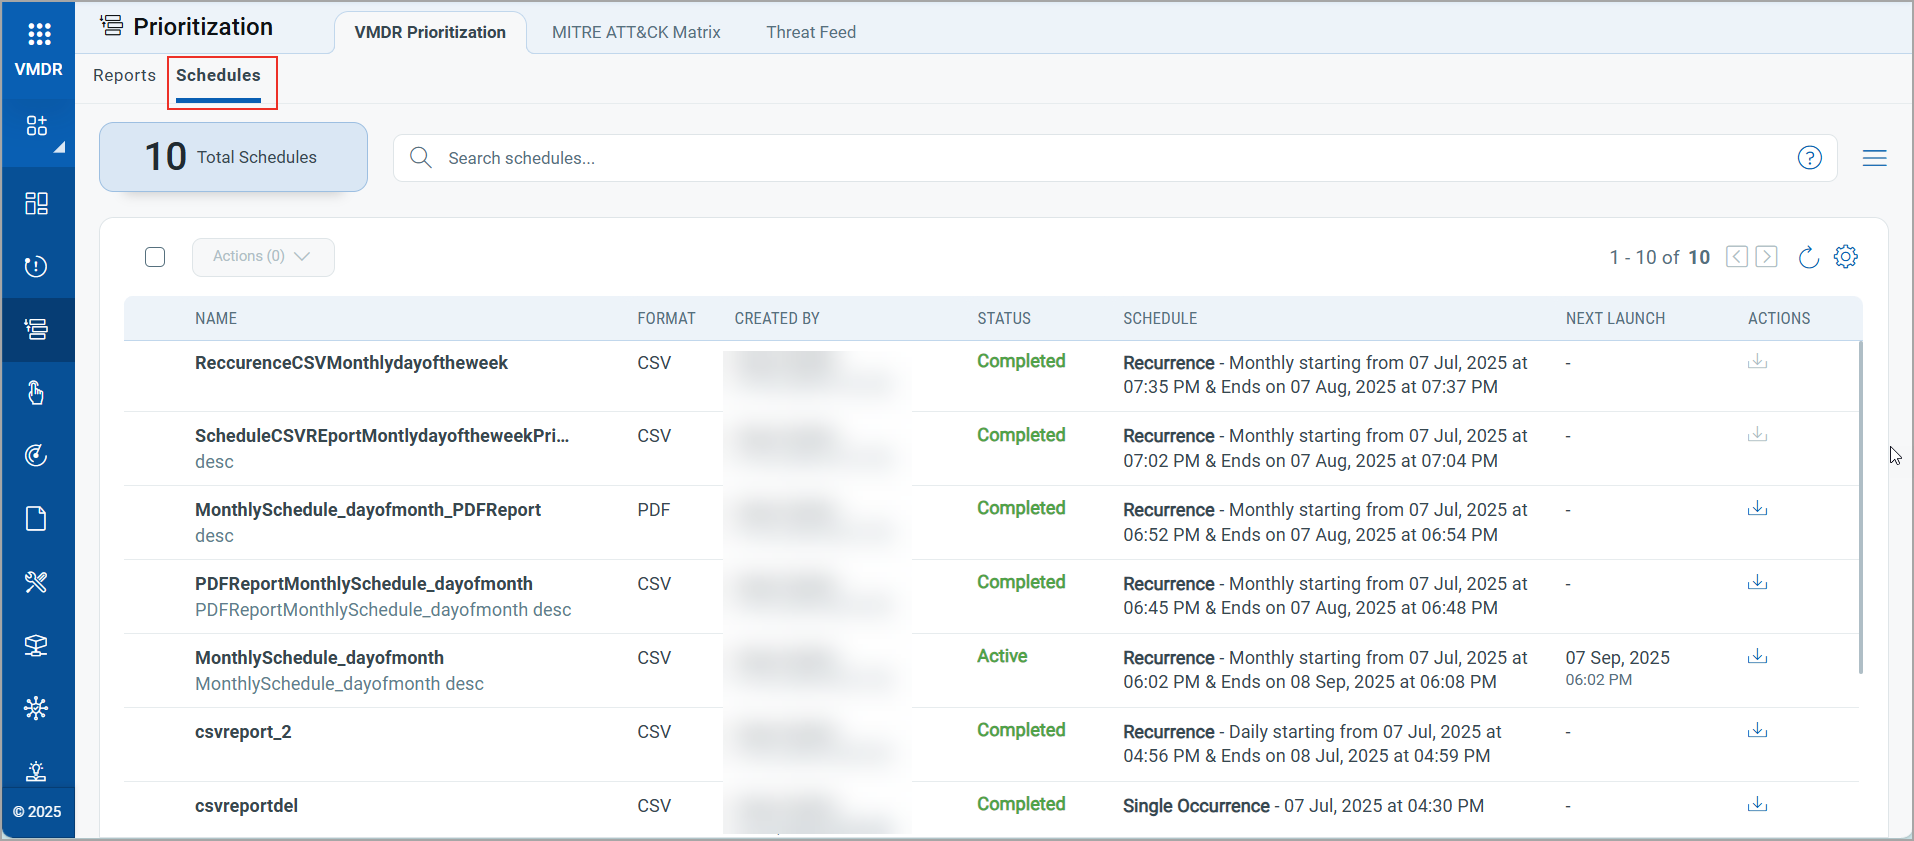Open table settings gear icon

1846,257
